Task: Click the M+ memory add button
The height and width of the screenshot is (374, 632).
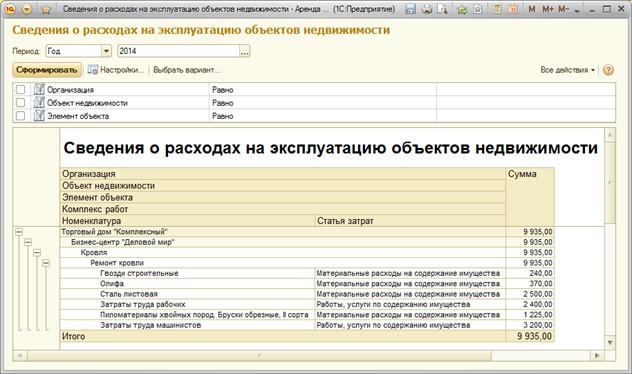Action: pos(548,9)
